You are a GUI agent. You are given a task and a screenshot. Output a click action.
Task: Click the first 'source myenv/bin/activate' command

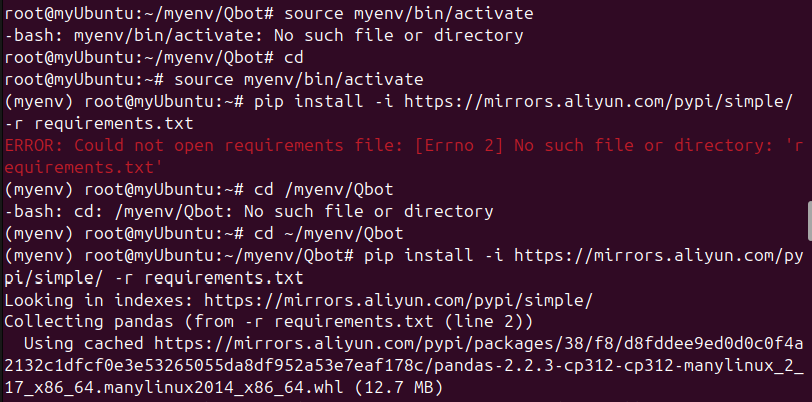tap(409, 13)
